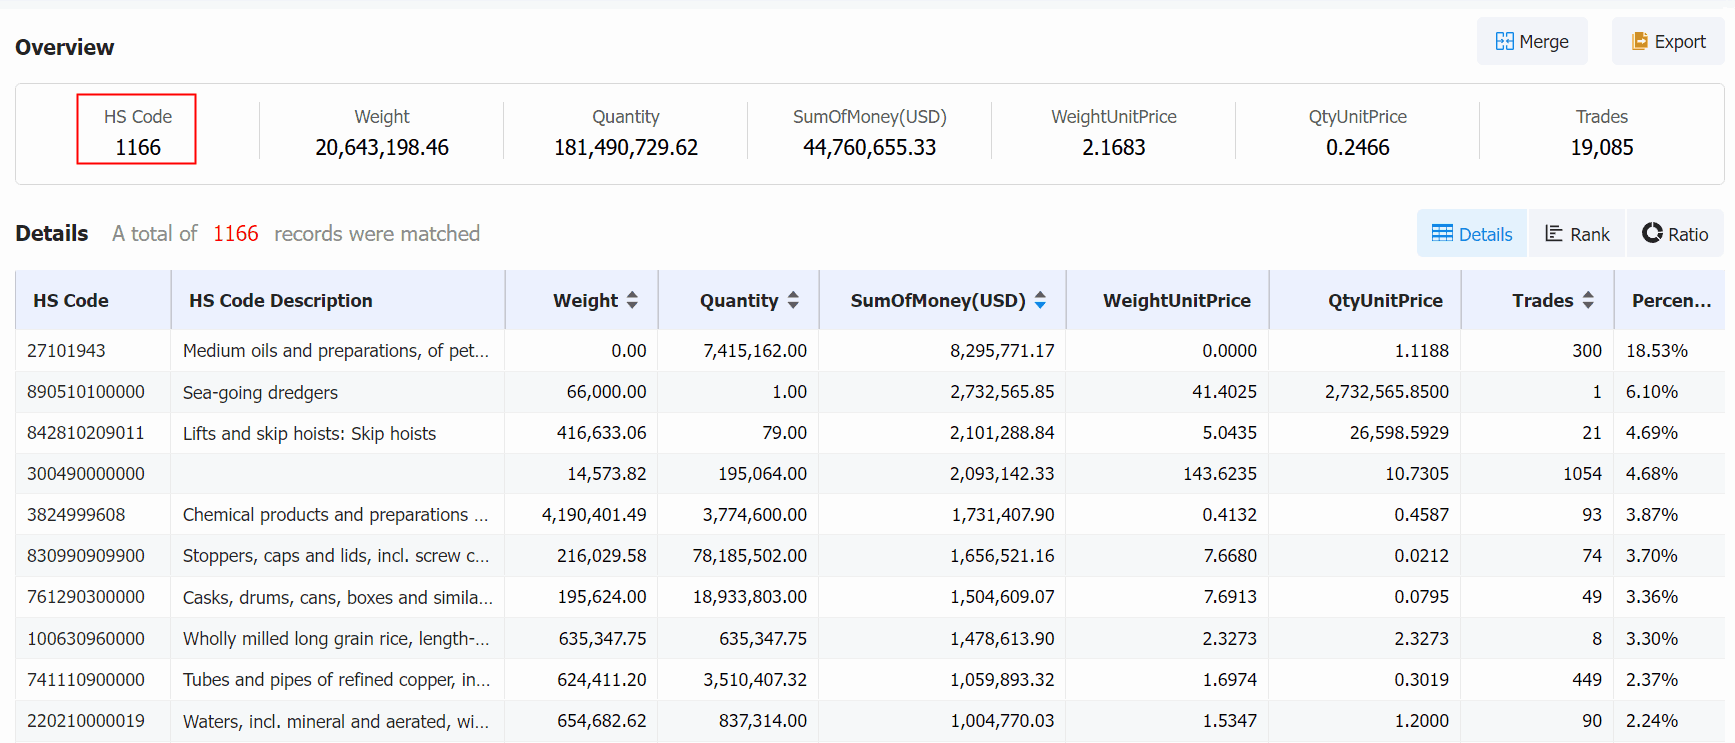The image size is (1735, 743).
Task: Click red 1166 matched records count
Action: click(x=236, y=234)
